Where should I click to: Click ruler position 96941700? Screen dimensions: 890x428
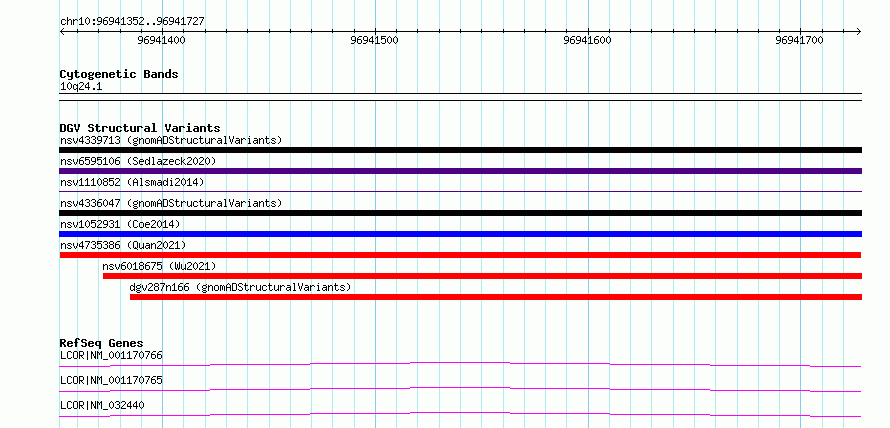[x=799, y=41]
